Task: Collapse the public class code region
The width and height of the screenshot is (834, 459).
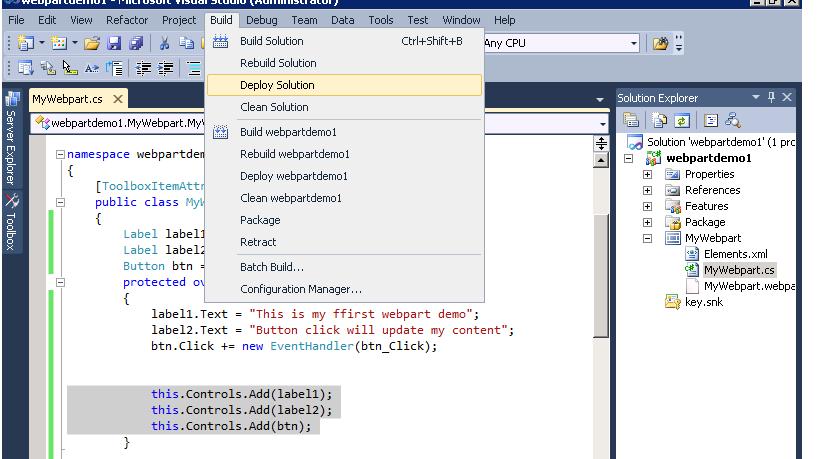Action: [x=60, y=202]
